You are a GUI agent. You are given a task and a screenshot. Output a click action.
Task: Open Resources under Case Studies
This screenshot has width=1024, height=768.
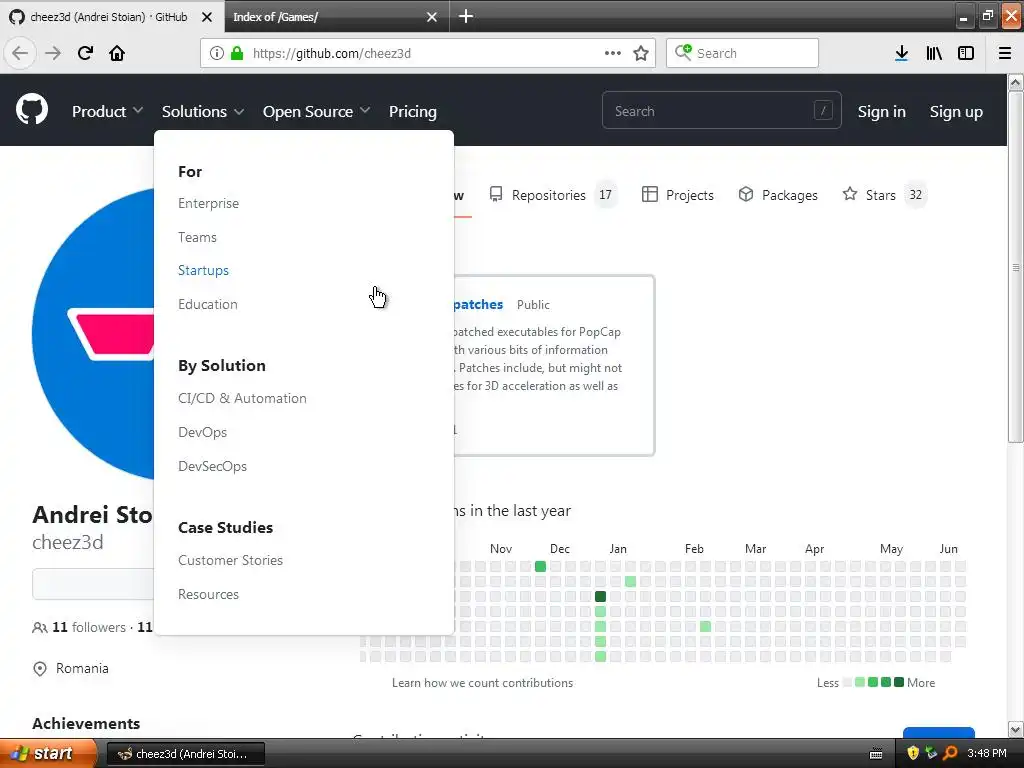point(208,594)
